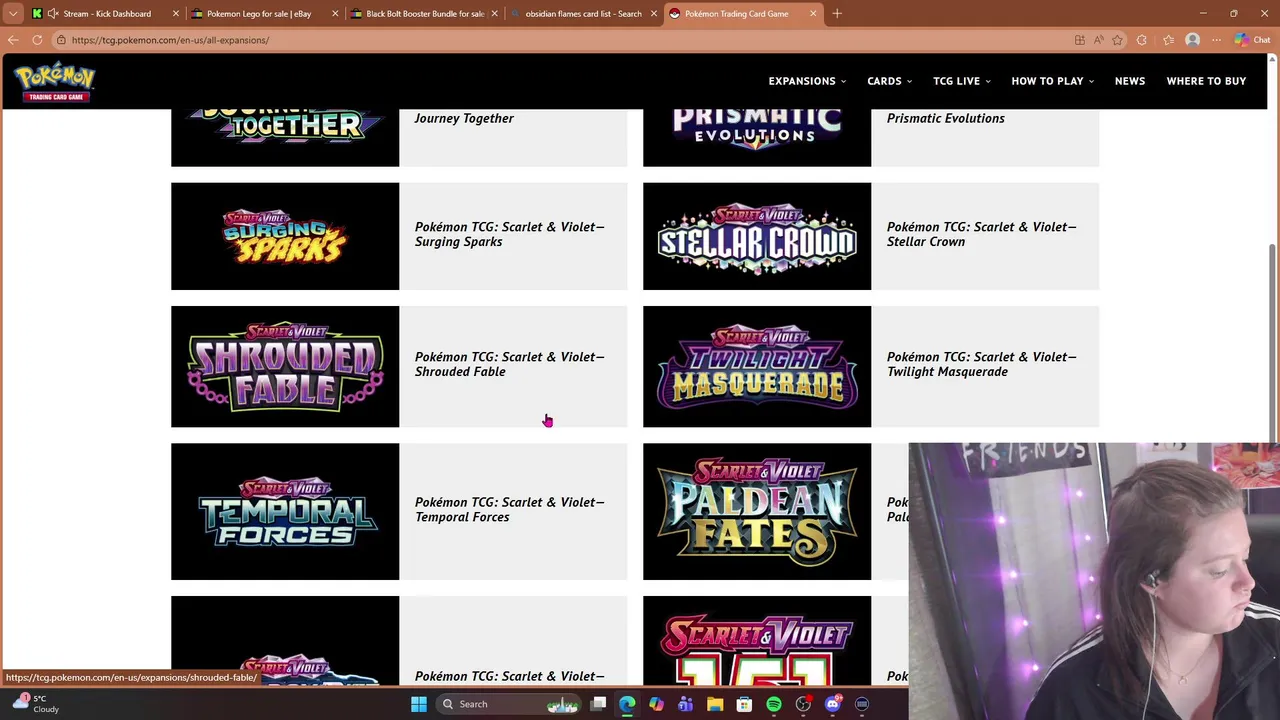Open Microsoft Edge from the taskbar

pyautogui.click(x=627, y=704)
